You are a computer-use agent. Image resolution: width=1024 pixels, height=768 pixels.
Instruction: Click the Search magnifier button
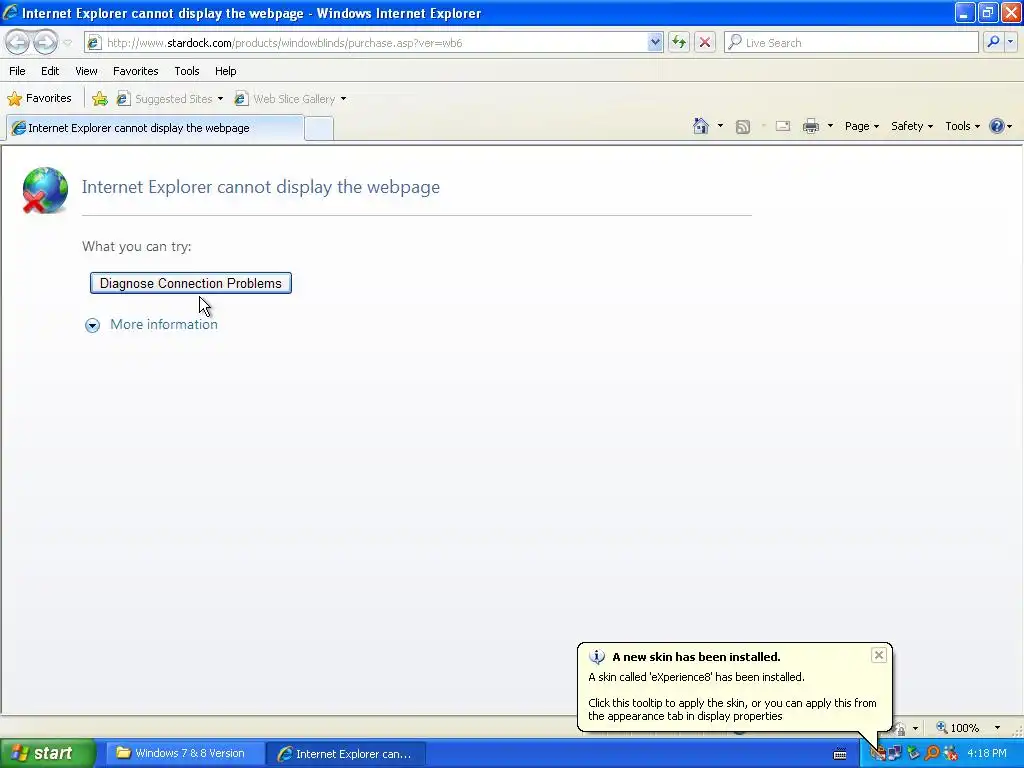click(993, 42)
